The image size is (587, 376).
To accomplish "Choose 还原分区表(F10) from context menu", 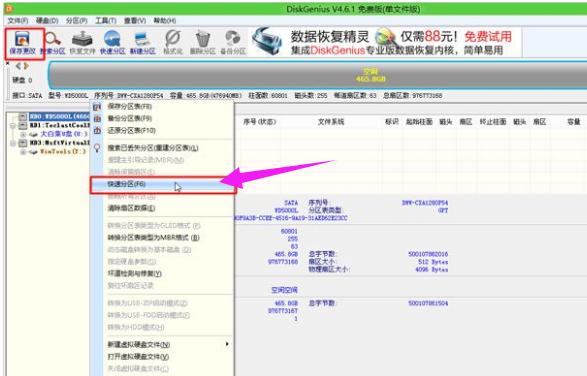I will 131,131.
